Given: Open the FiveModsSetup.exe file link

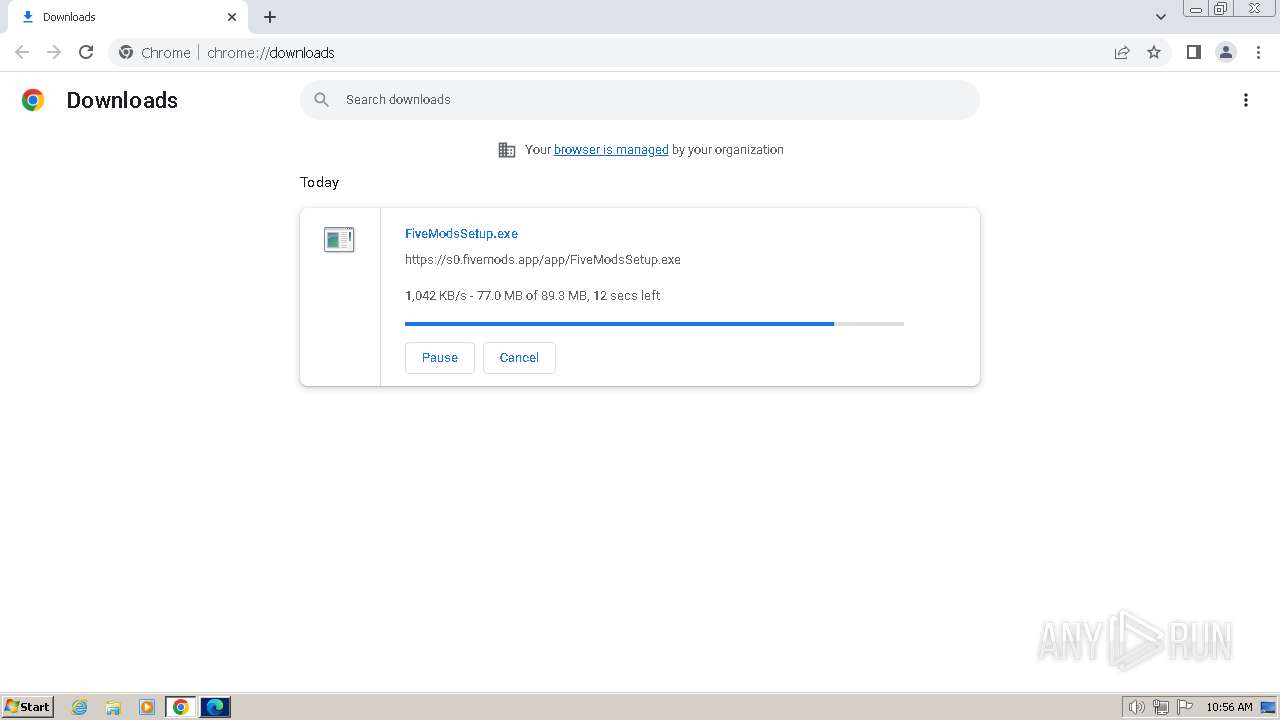Looking at the screenshot, I should [x=461, y=234].
